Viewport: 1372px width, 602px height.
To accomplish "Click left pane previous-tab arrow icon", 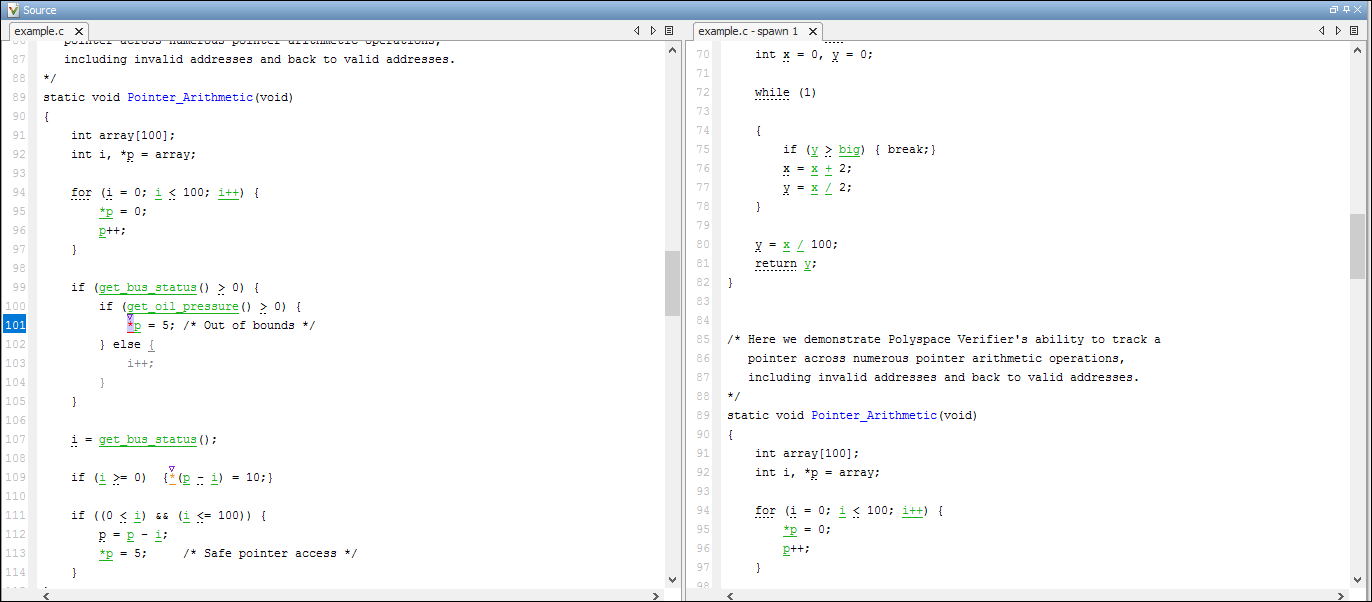I will point(637,31).
